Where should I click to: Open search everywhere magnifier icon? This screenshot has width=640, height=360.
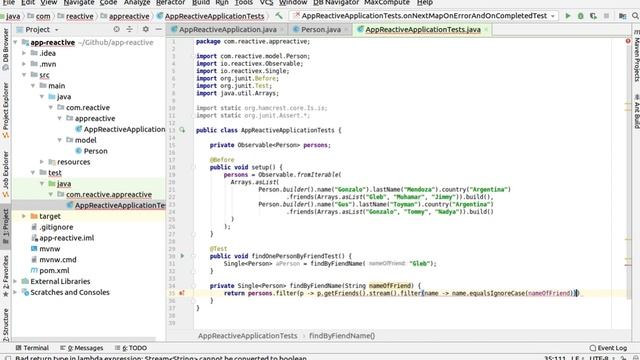click(x=635, y=16)
